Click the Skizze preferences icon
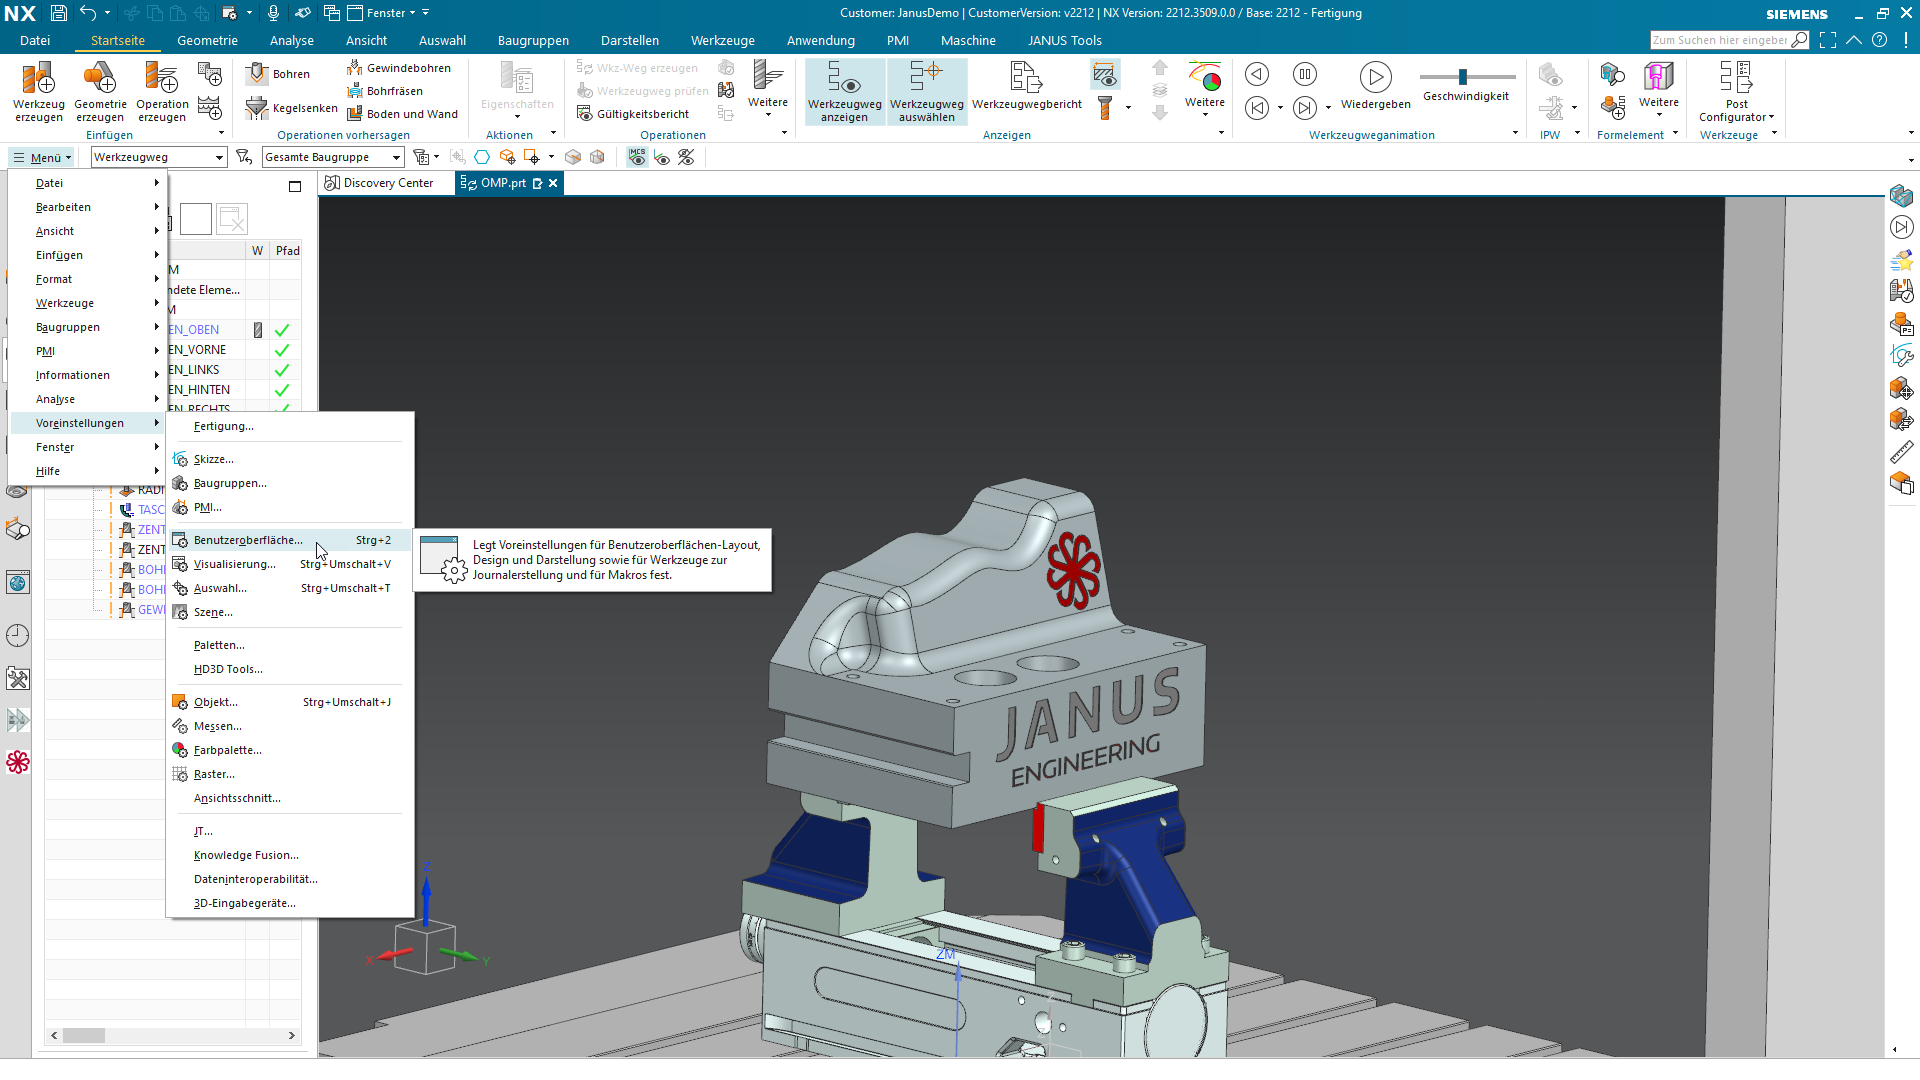The height and width of the screenshot is (1080, 1920). pos(180,459)
